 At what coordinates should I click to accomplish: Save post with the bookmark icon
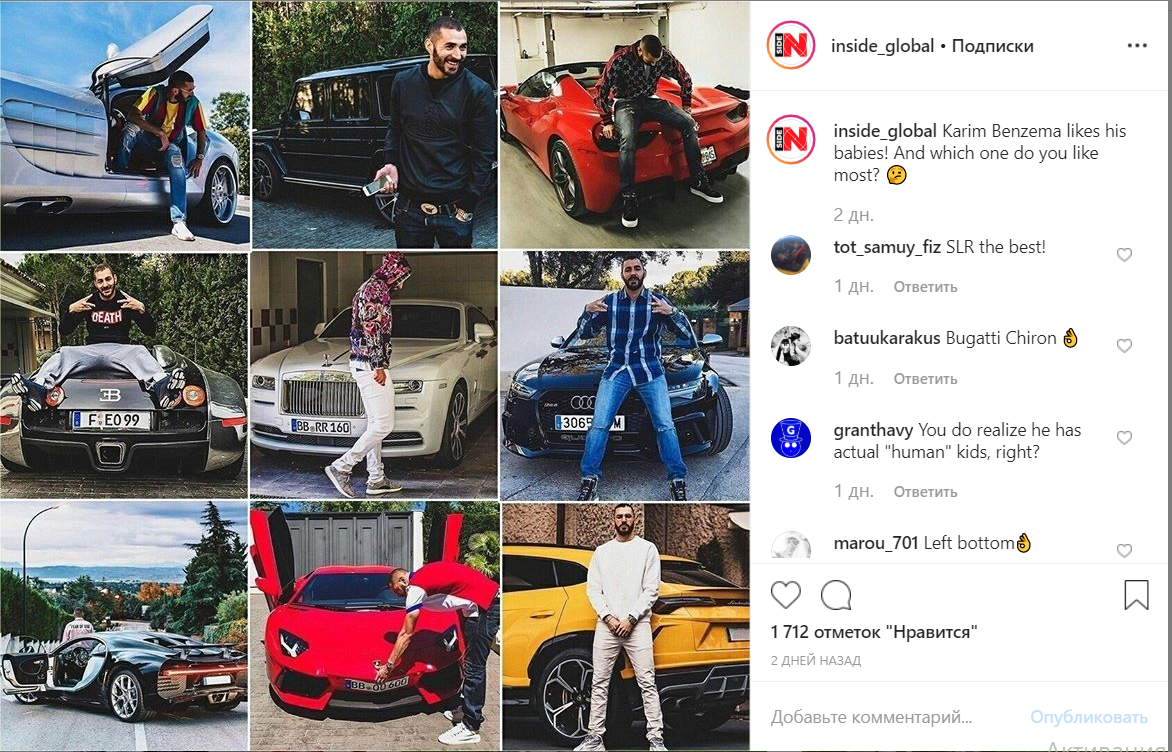(1136, 595)
